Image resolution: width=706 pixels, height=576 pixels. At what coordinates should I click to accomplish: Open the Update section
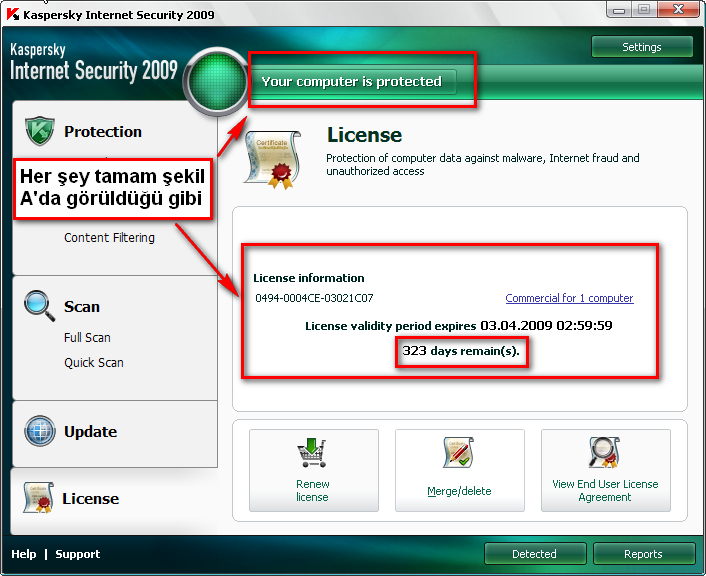[x=91, y=431]
